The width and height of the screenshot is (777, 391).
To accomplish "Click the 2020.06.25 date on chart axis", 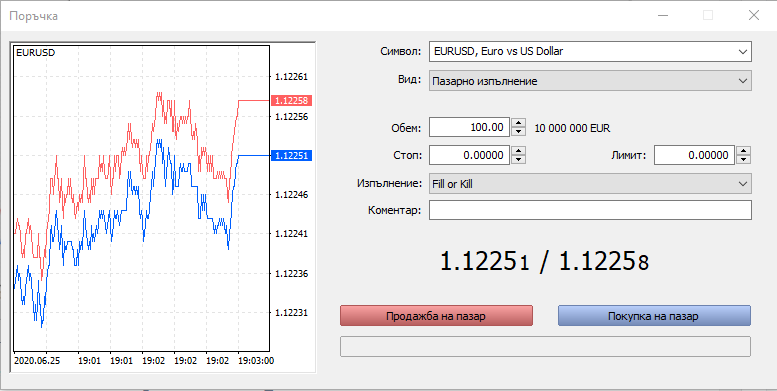I will point(37,361).
